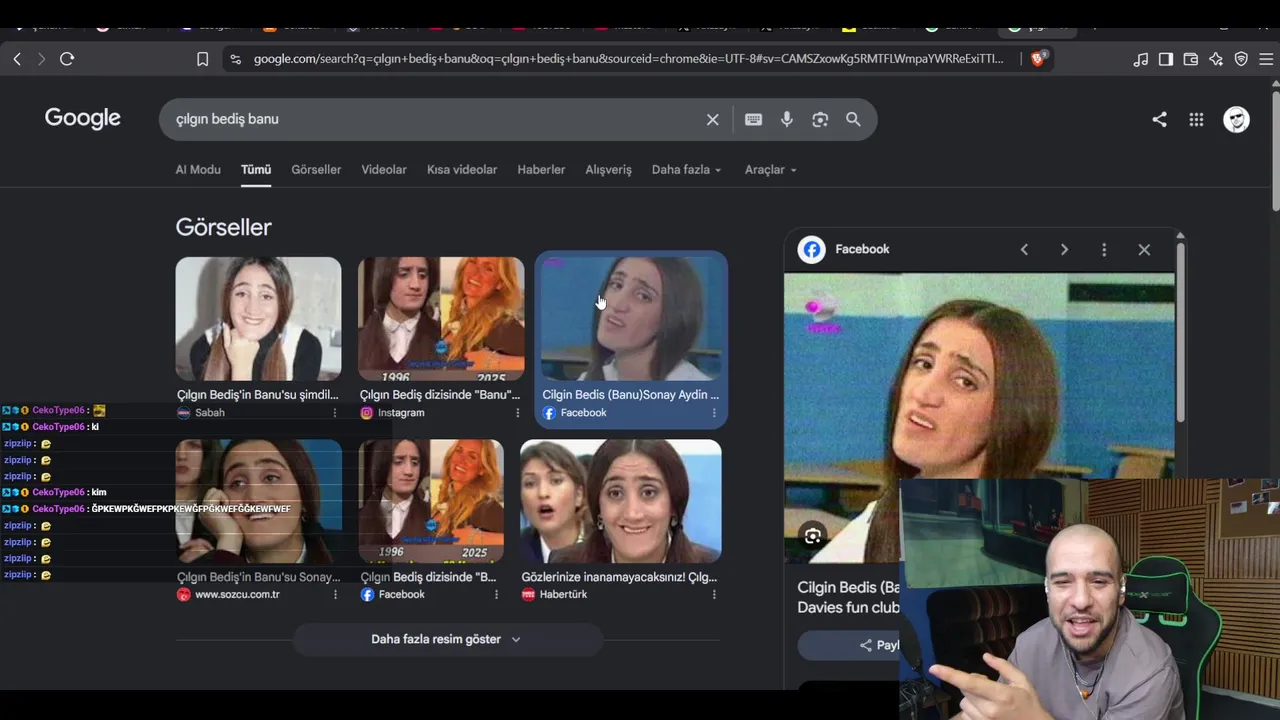Show previous image in the Facebook preview panel
Viewport: 1280px width, 720px height.
pos(1024,250)
